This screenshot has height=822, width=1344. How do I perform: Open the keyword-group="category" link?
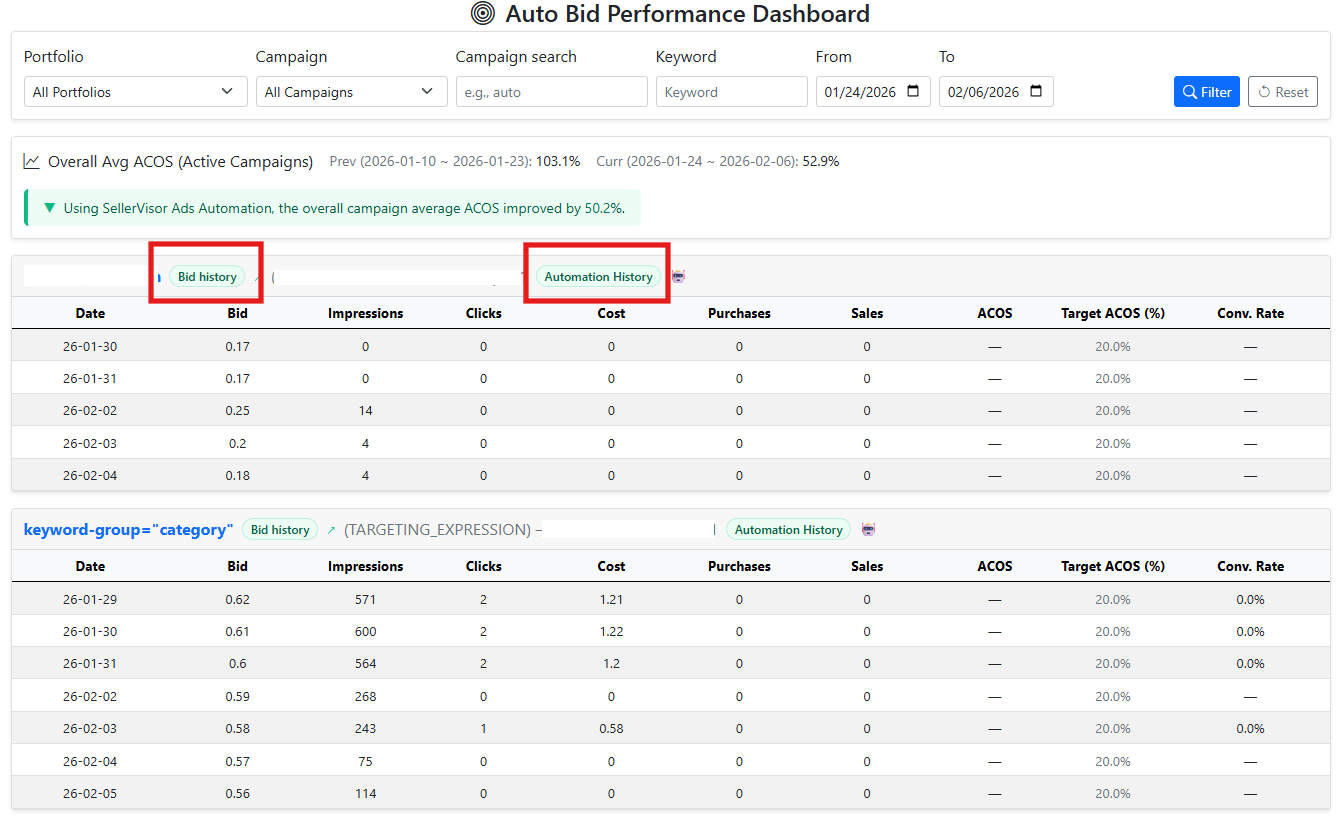[x=128, y=530]
